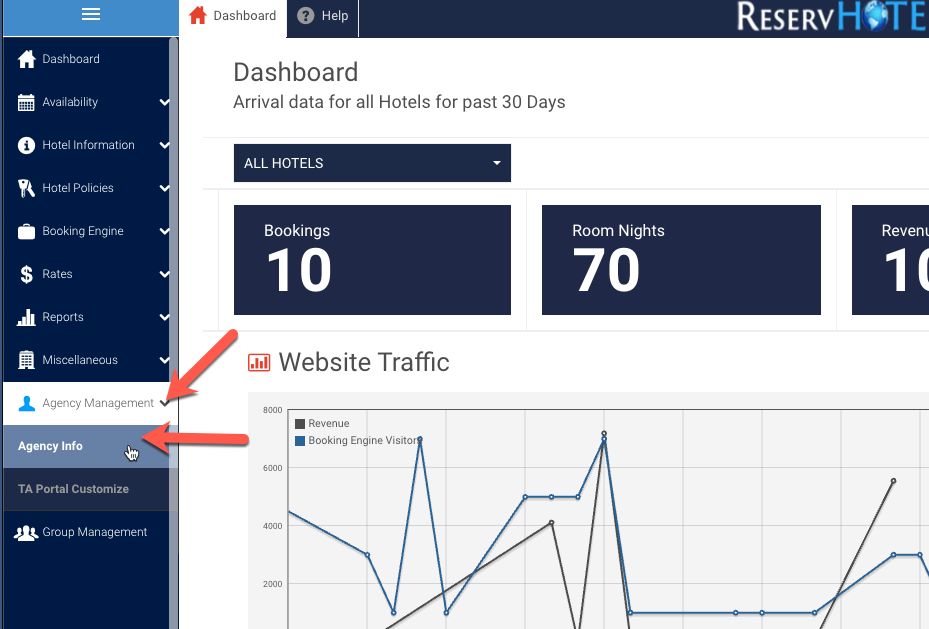Click the Help question mark icon

306,15
